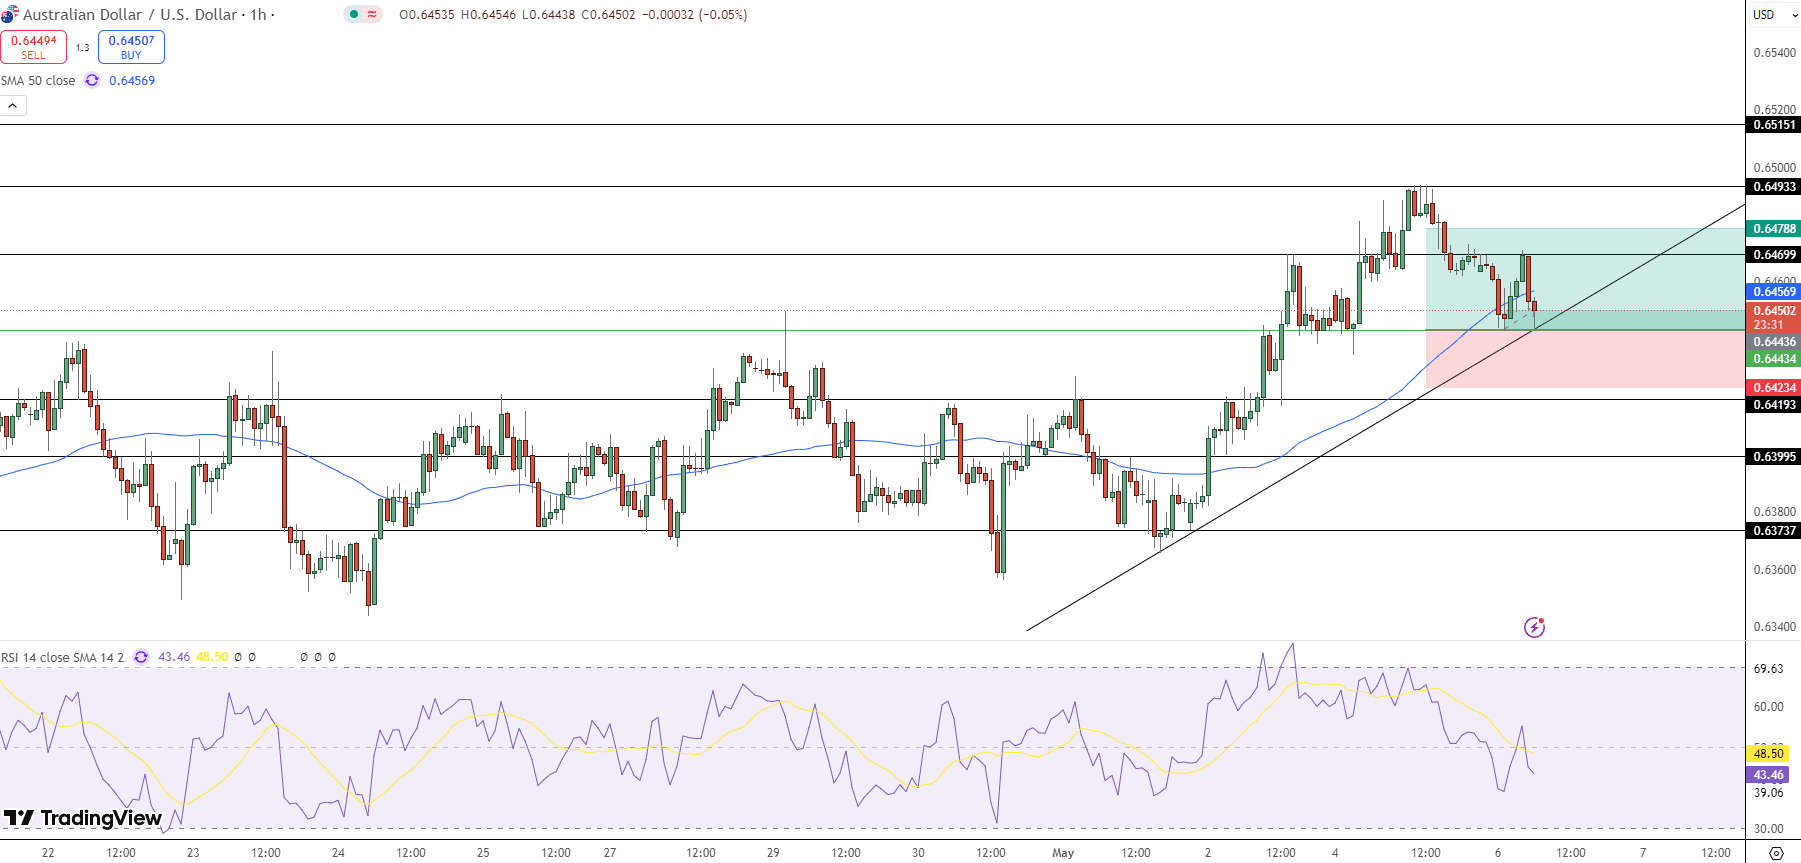This screenshot has width=1801, height=863.
Task: Click the 1h timeframe label in title
Action: point(258,14)
